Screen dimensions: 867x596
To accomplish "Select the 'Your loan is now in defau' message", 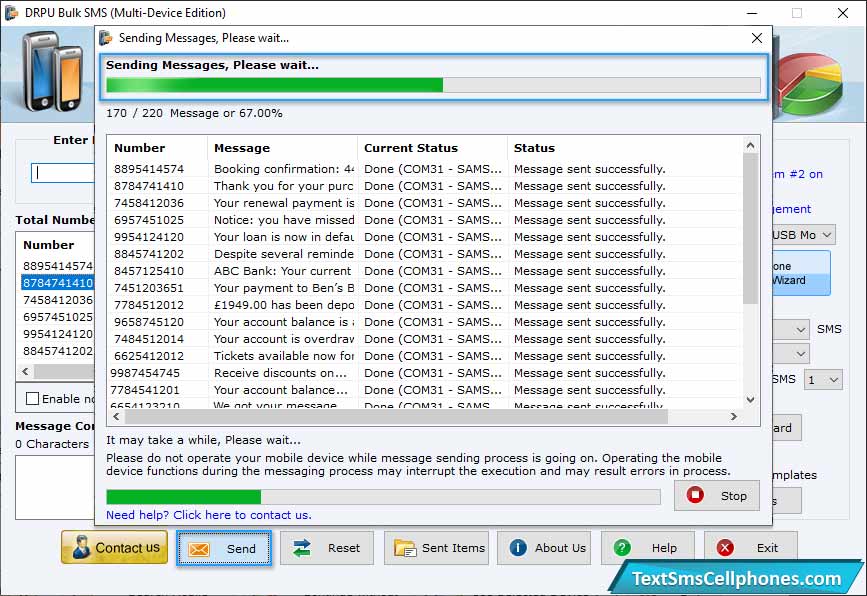I will click(284, 237).
